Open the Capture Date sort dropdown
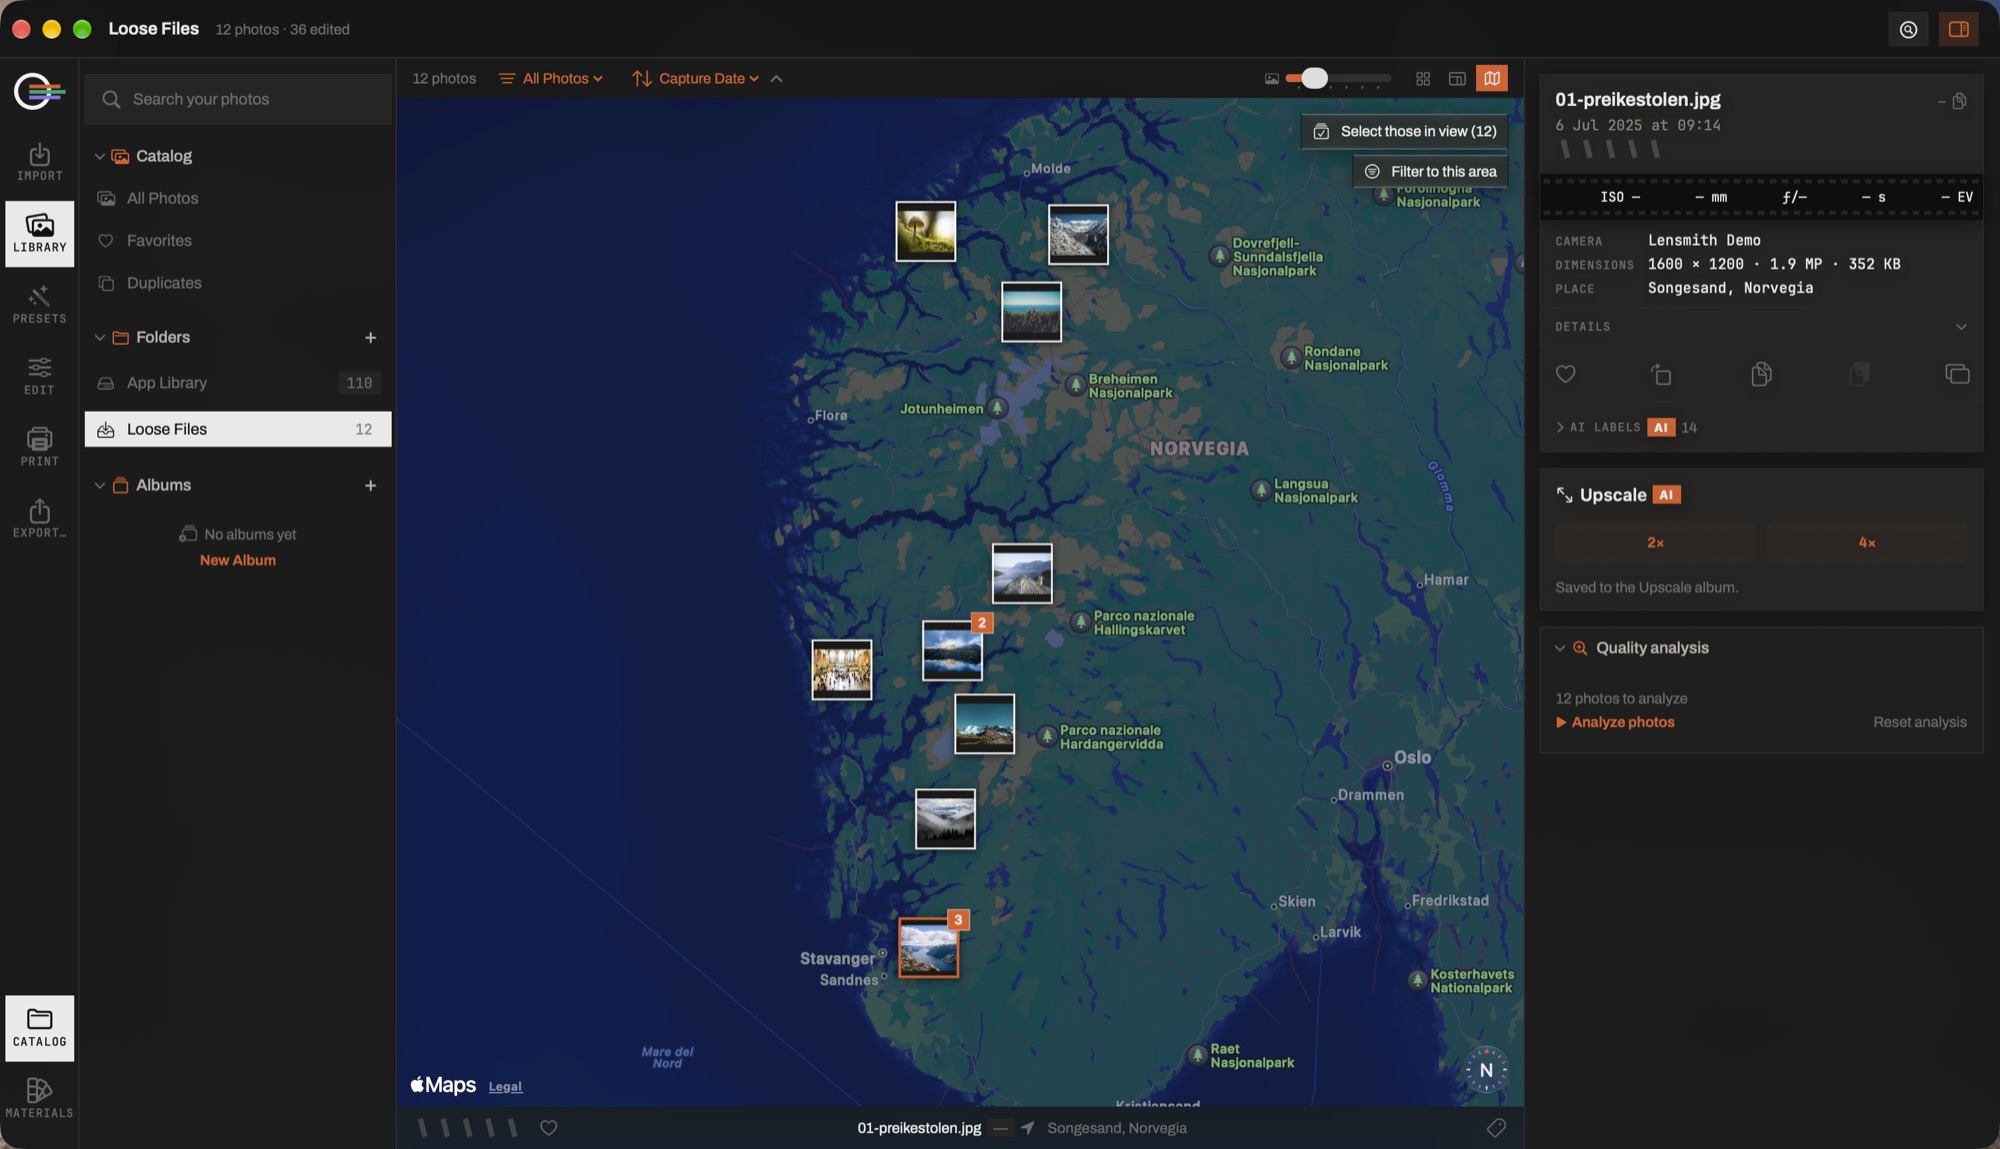Screen dimensions: 2000x1149 [695, 78]
